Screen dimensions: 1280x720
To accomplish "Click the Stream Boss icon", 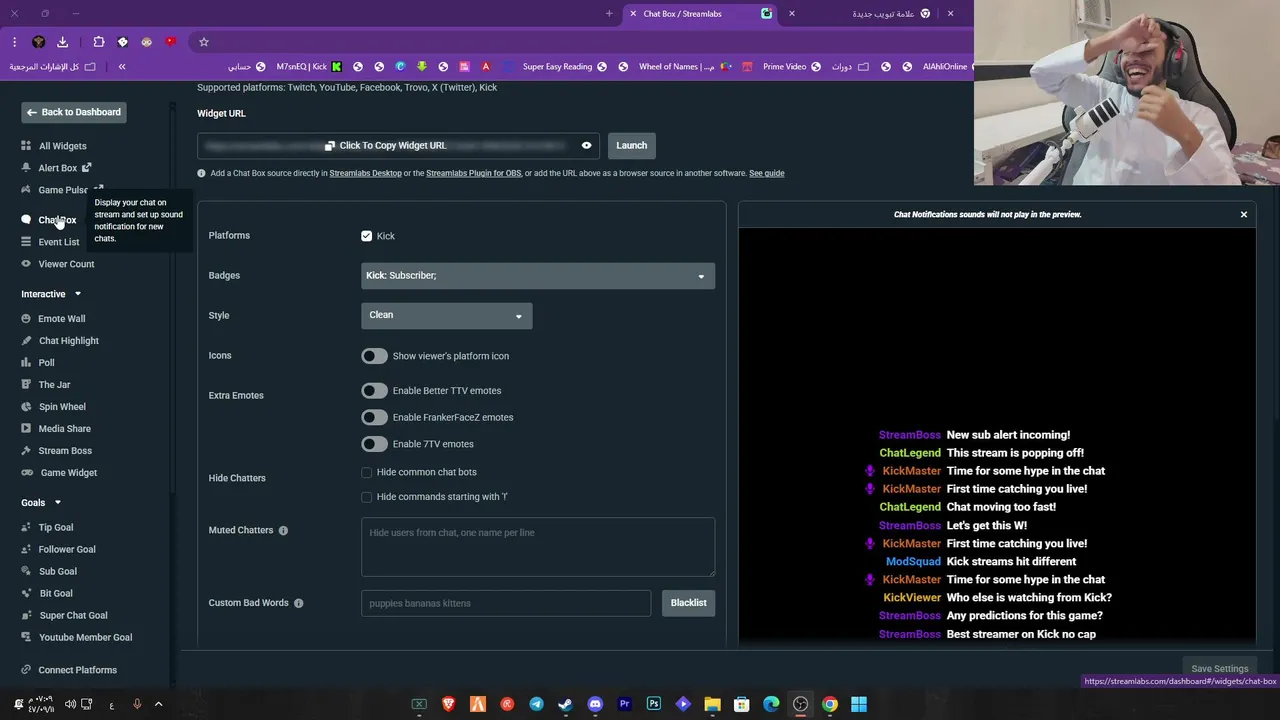I will pos(26,450).
